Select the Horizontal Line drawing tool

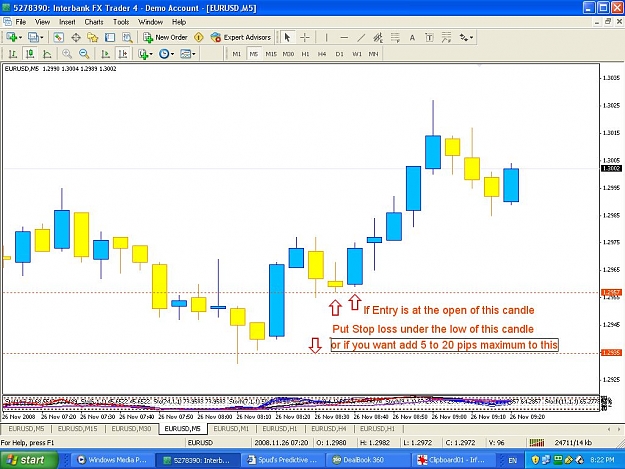click(344, 37)
